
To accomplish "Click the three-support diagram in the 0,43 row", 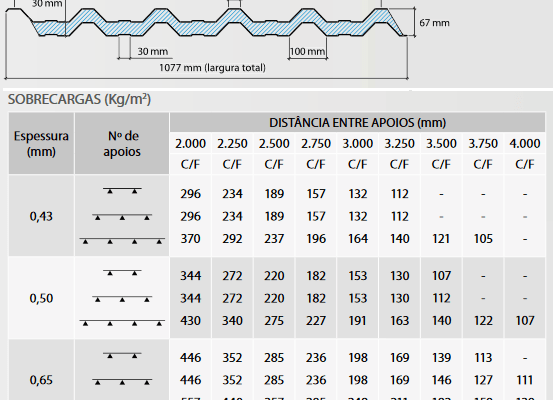I will pos(122,217).
